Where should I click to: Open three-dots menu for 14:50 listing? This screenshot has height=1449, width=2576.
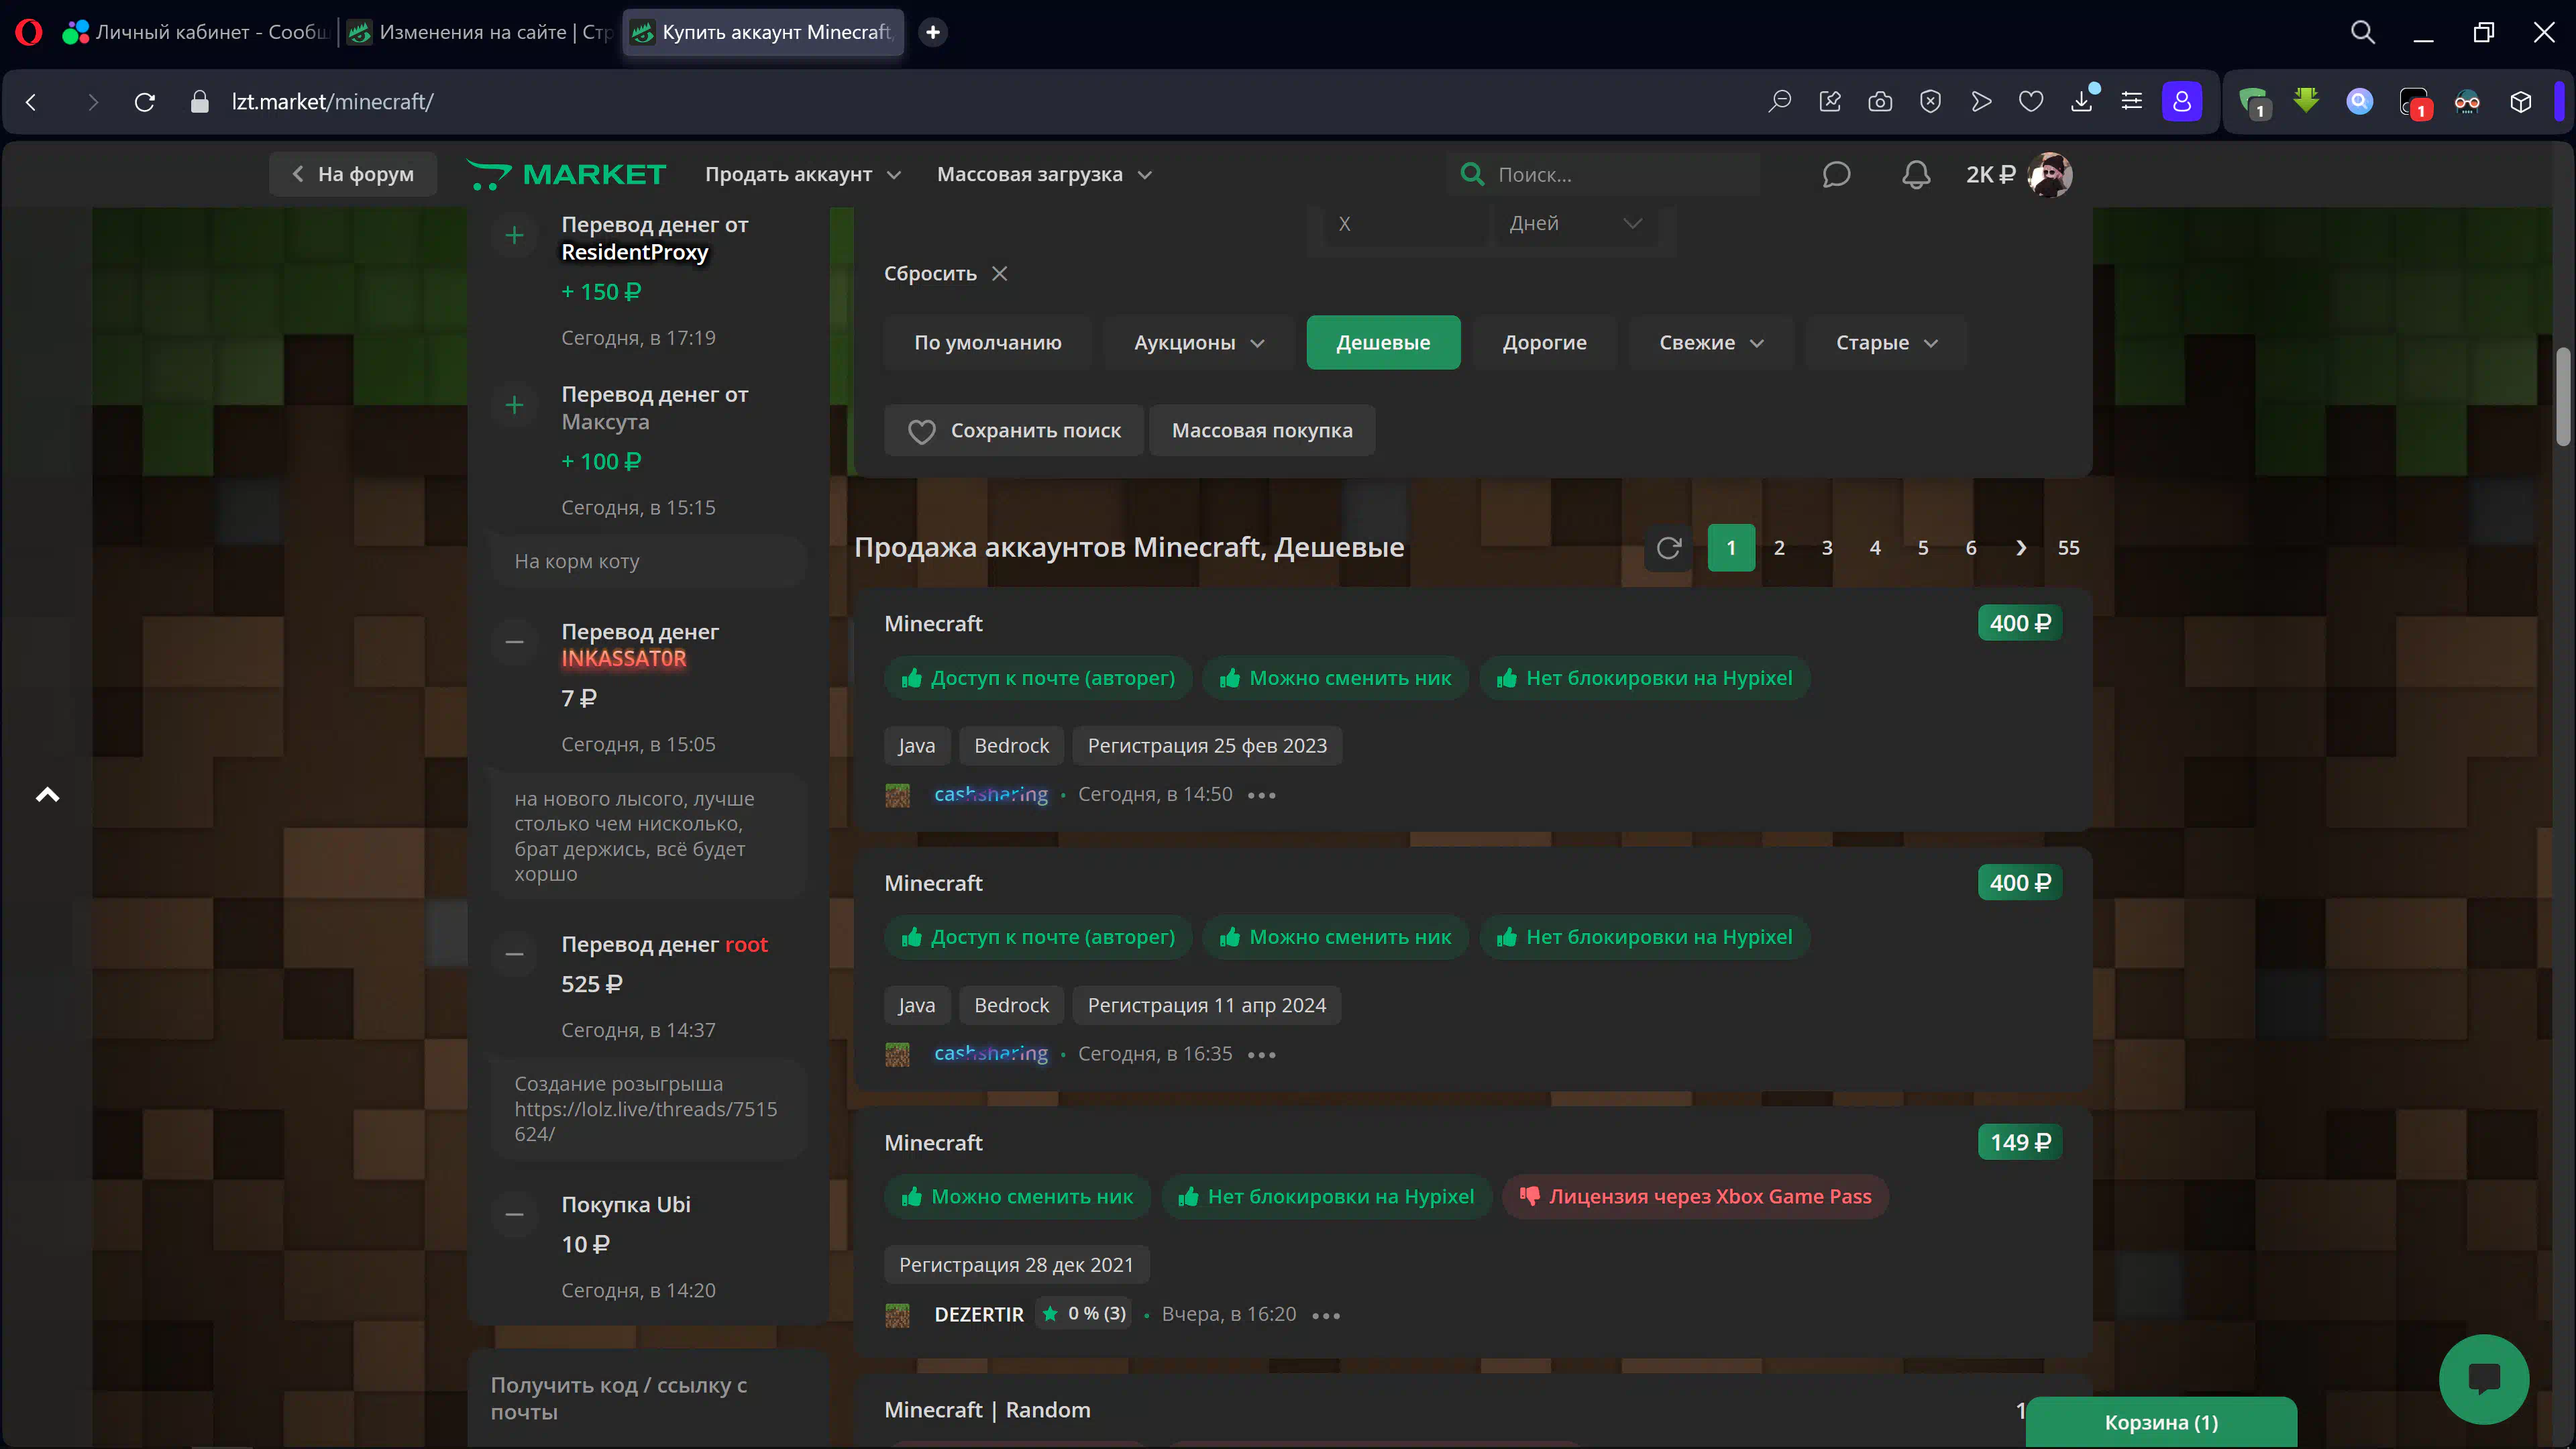(x=1262, y=796)
